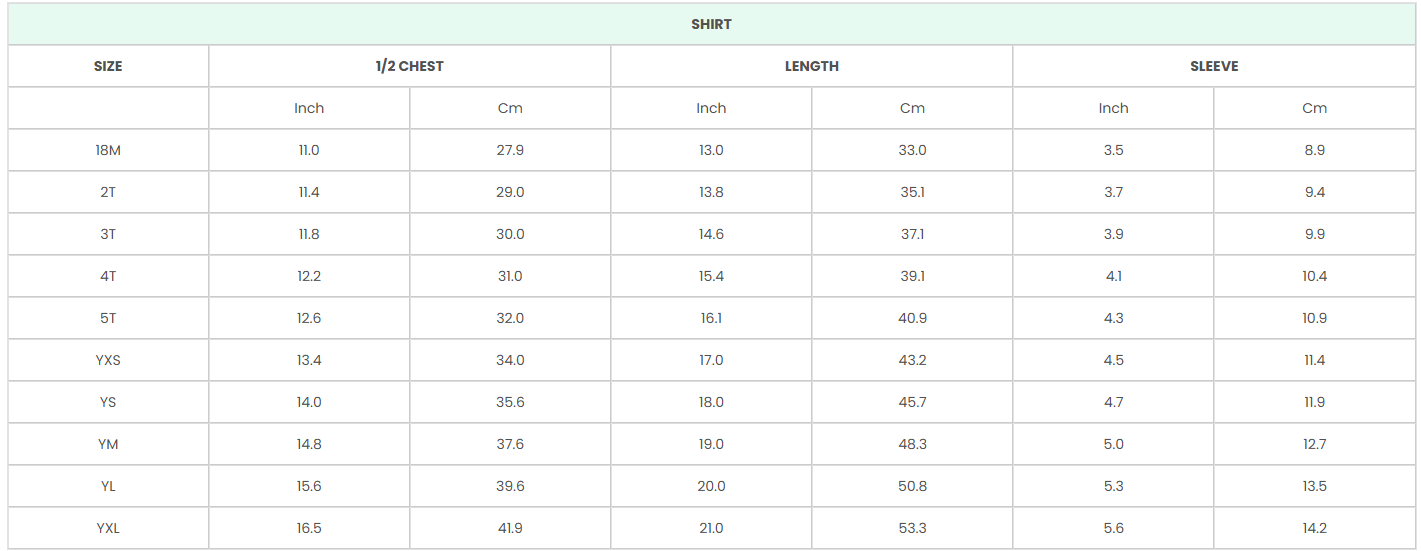Select the 33.0 length cm value
1421x551 pixels.
click(912, 150)
